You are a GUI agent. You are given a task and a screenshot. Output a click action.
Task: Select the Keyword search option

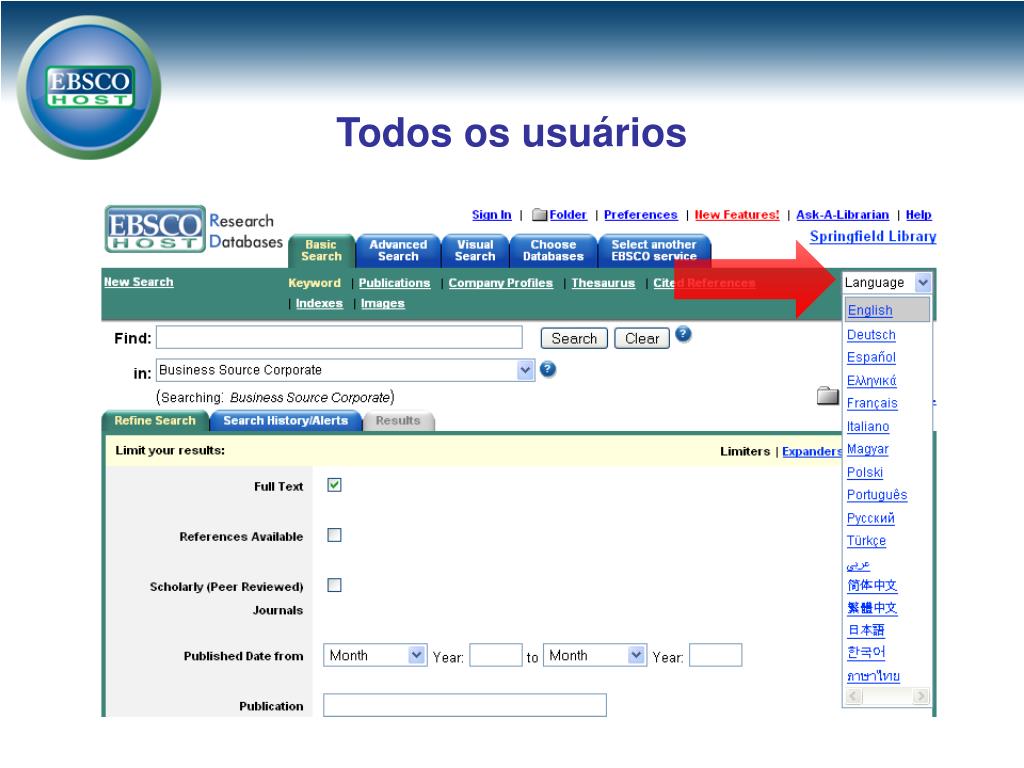click(314, 283)
